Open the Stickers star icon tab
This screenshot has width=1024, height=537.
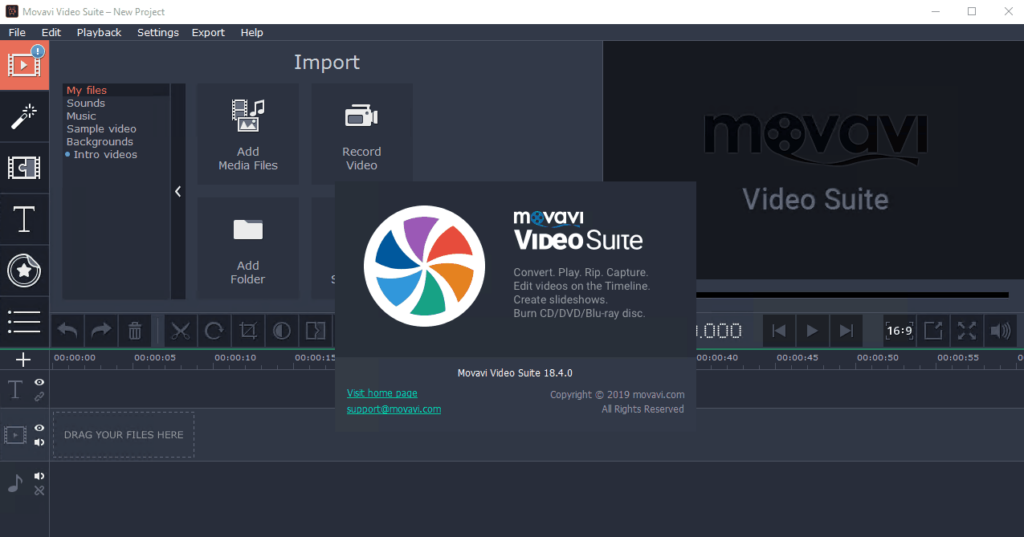(x=24, y=270)
